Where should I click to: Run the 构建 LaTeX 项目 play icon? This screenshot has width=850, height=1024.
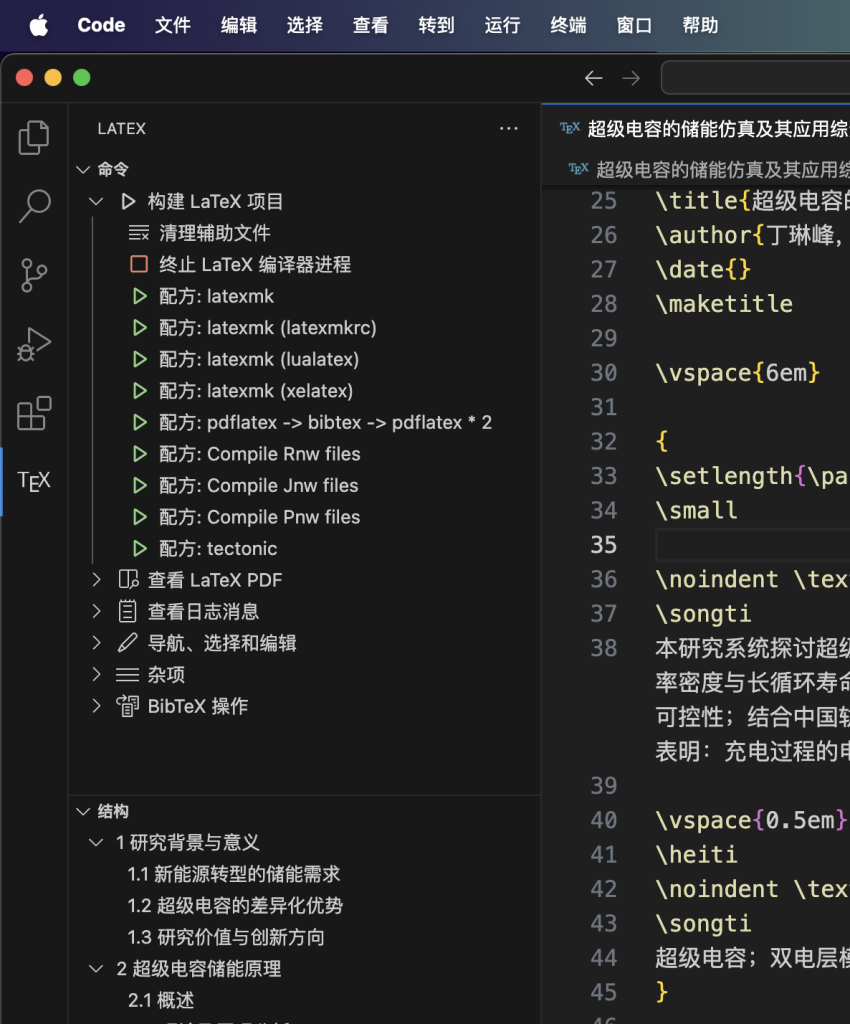click(x=129, y=201)
